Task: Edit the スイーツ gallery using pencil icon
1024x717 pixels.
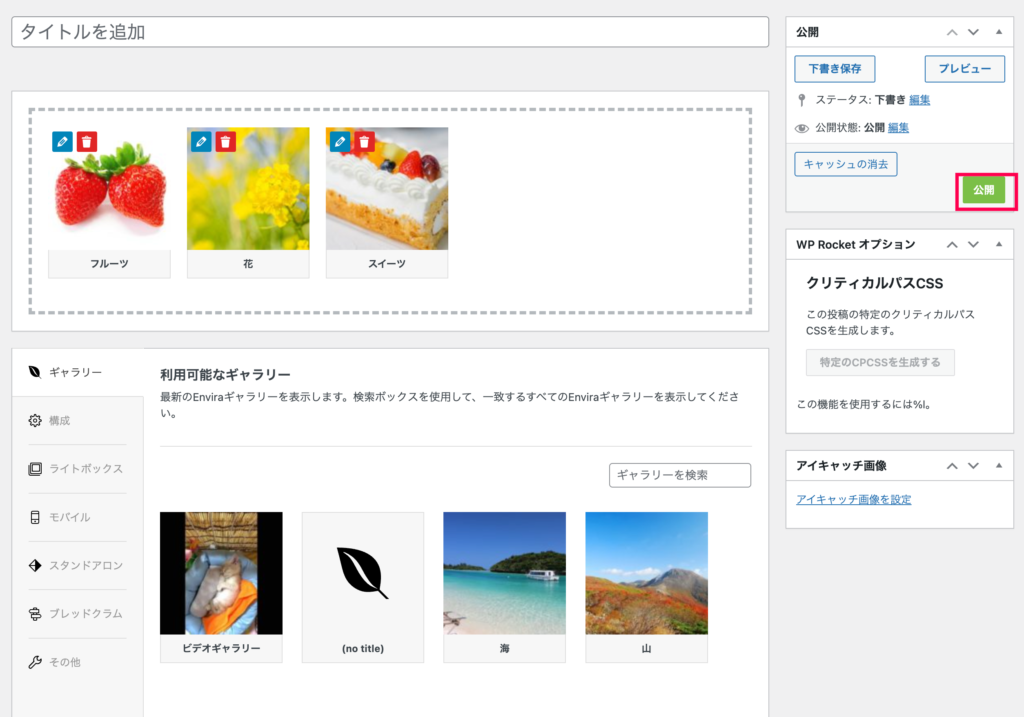Action: [x=340, y=141]
